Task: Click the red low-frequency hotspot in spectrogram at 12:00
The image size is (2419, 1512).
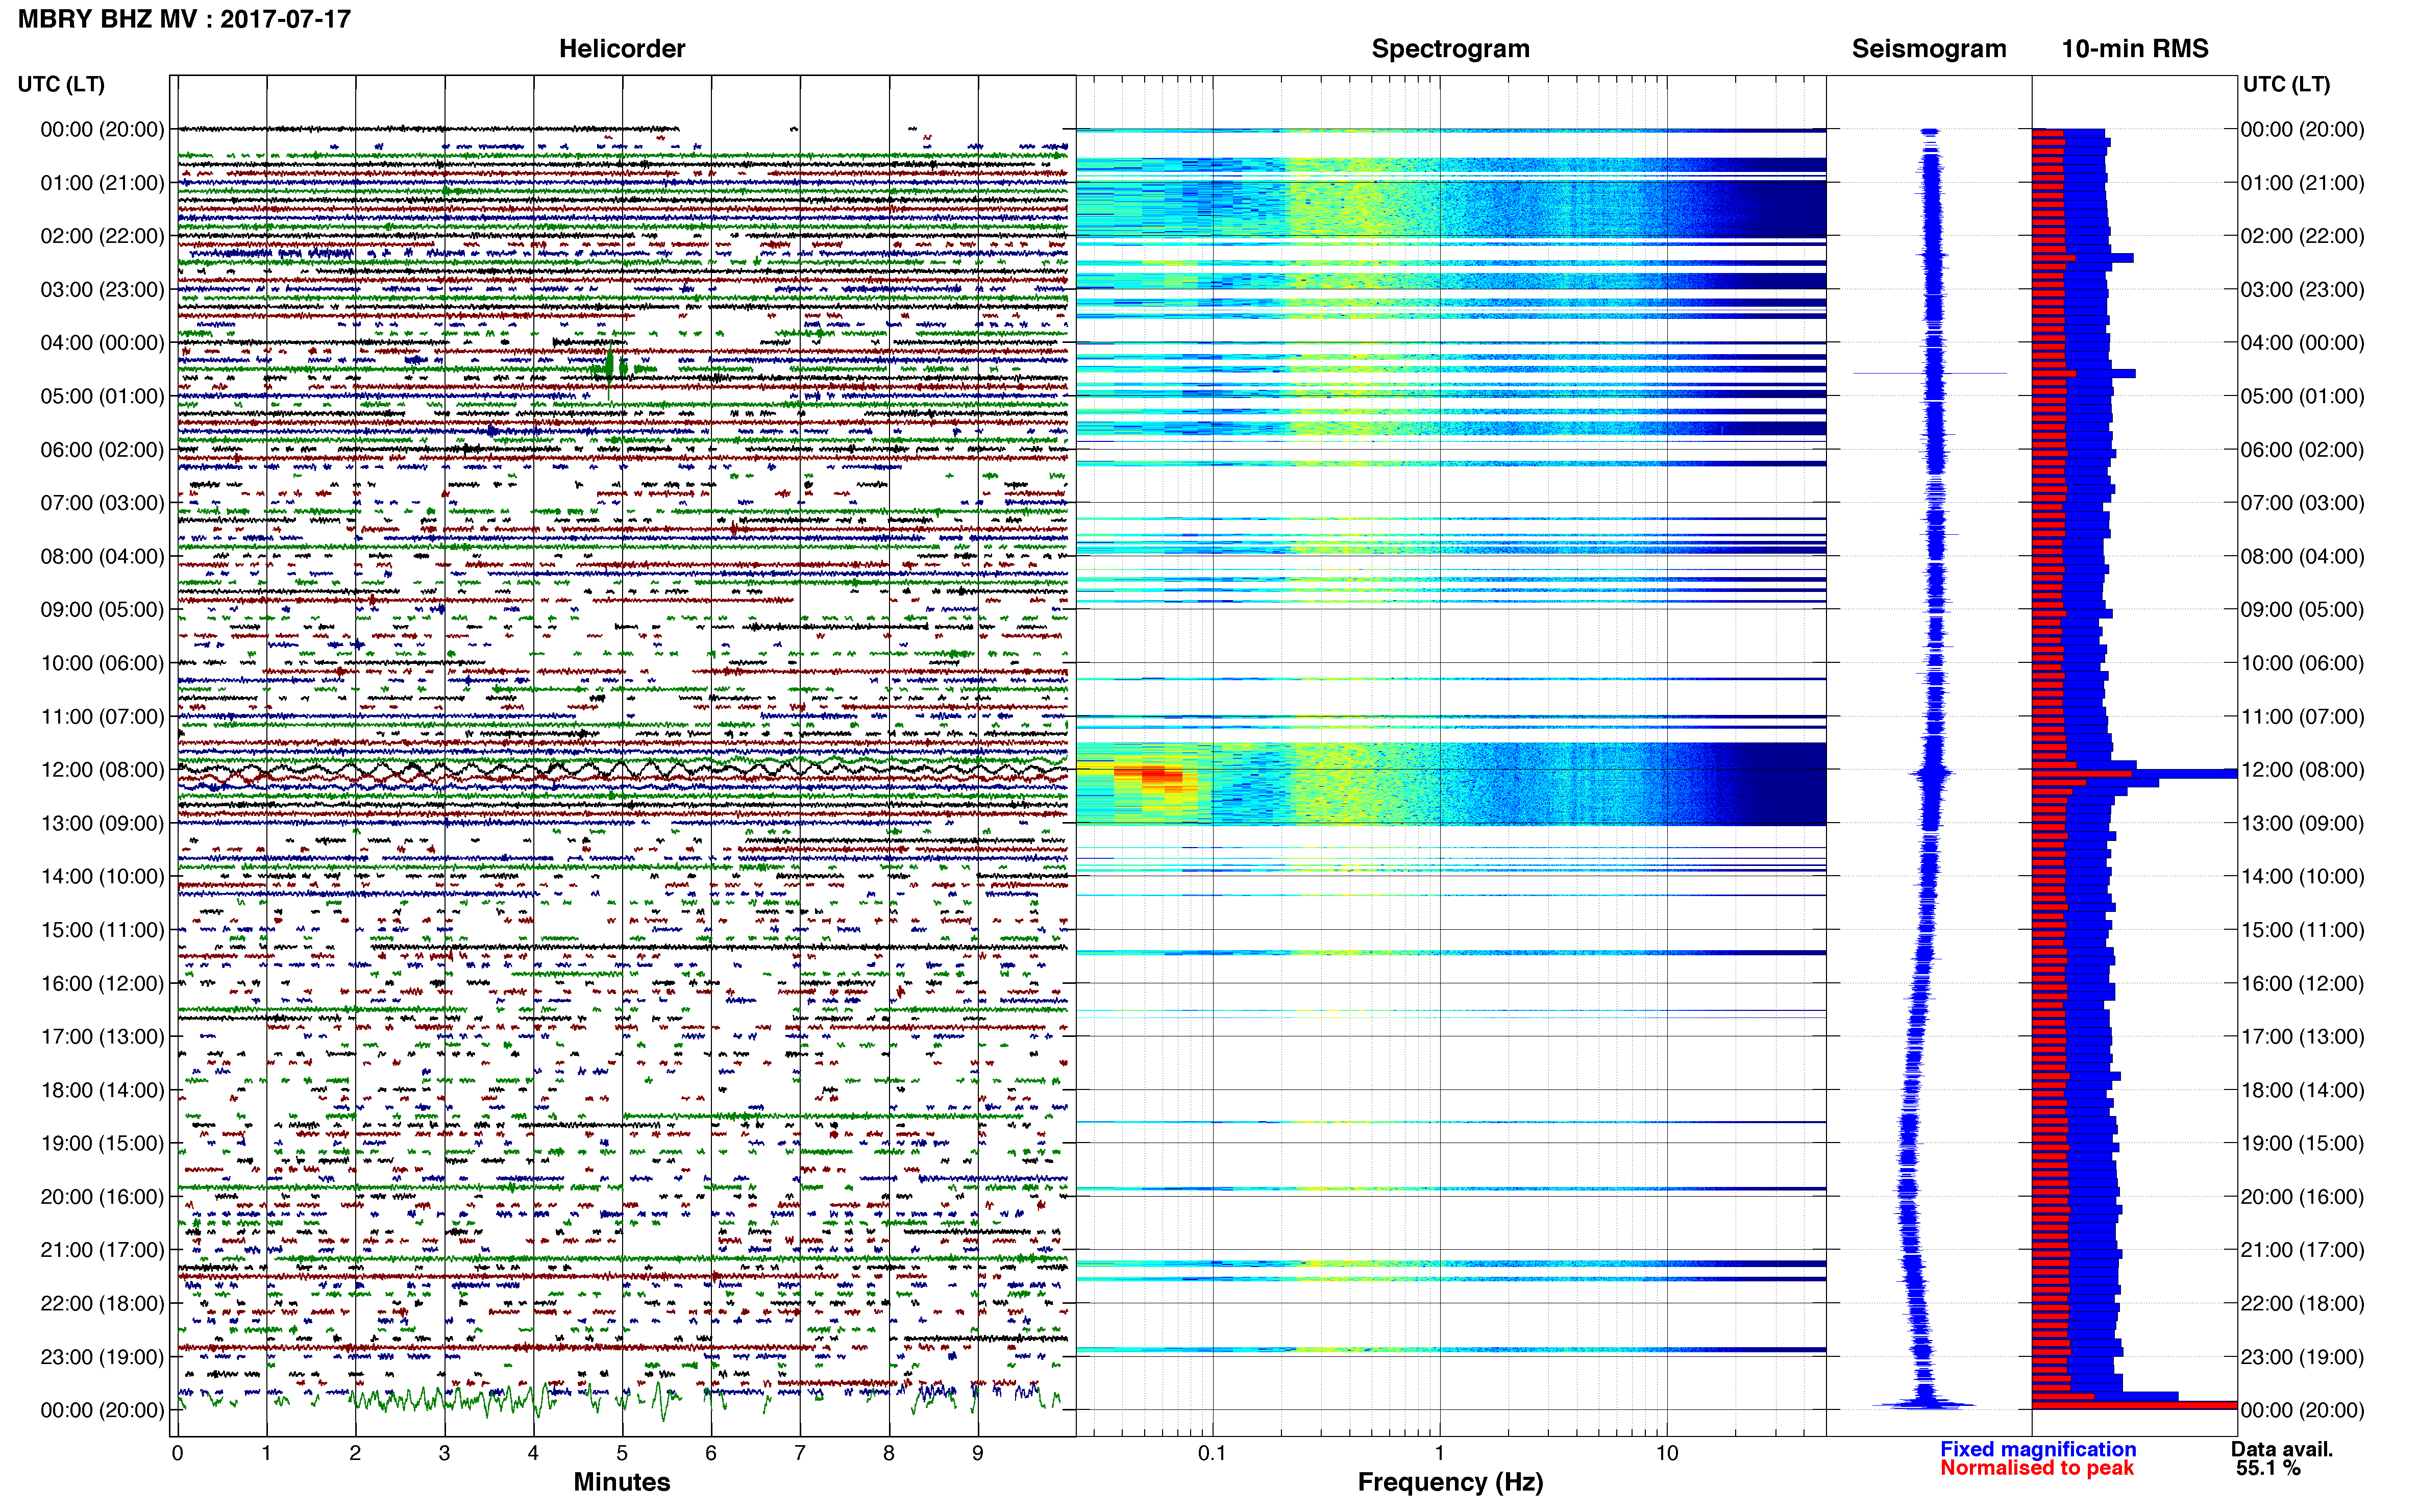Action: coord(1154,776)
